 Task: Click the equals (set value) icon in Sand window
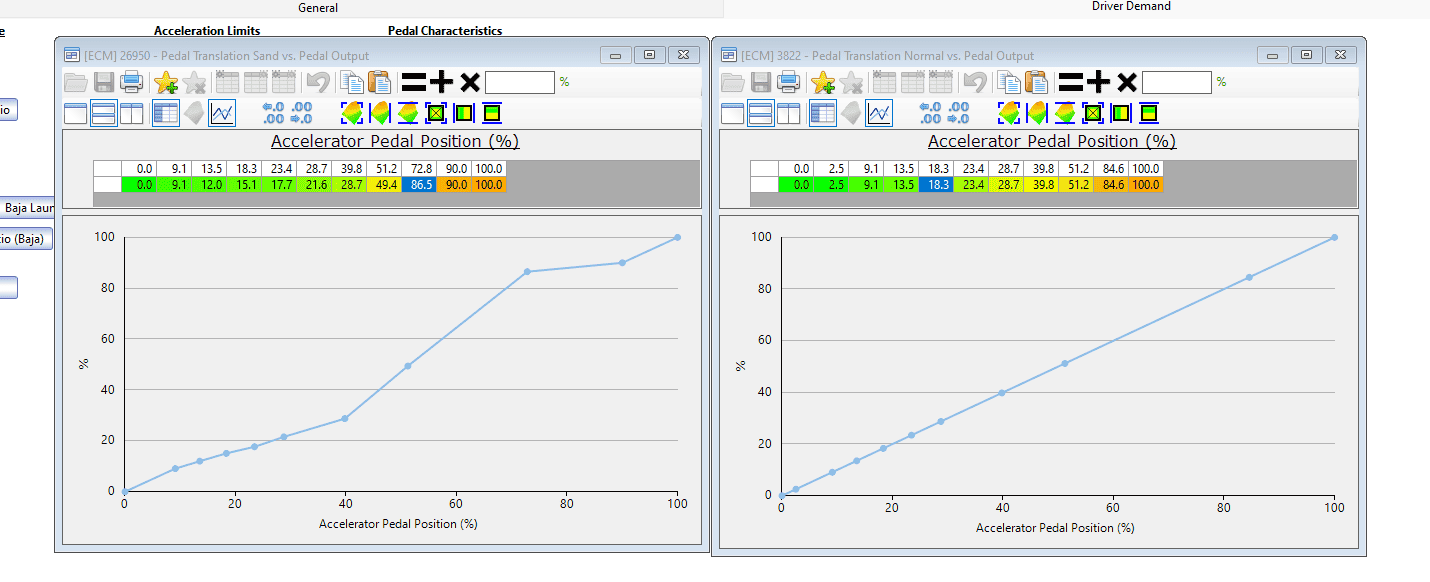(x=413, y=82)
